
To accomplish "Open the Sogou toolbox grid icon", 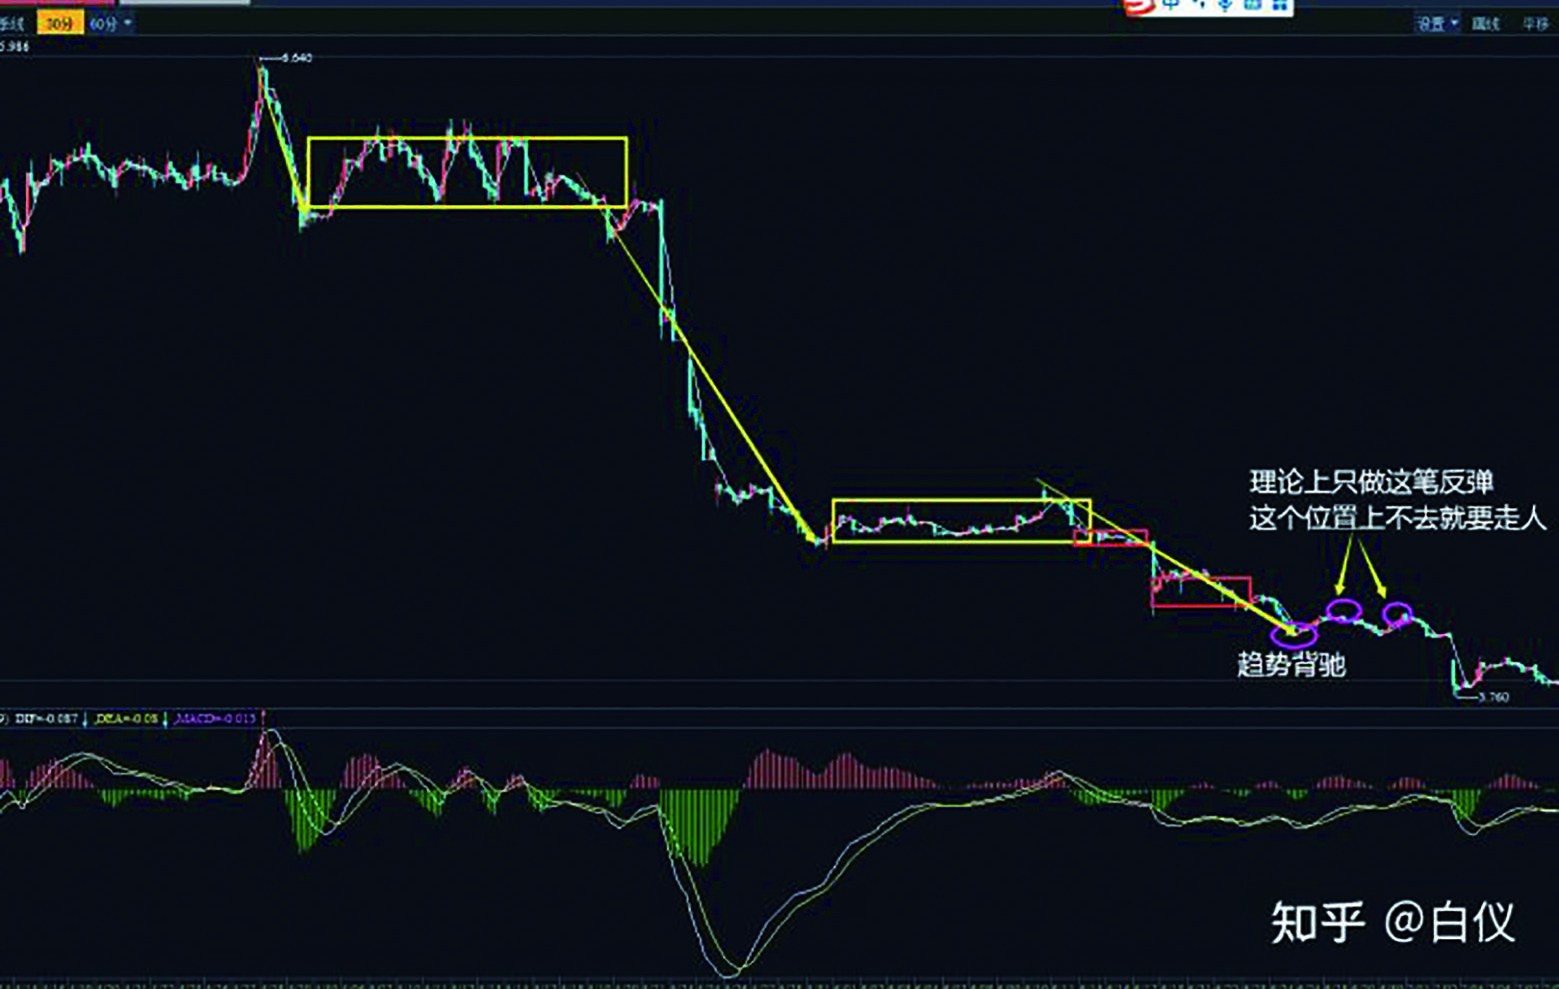I will [1279, 5].
